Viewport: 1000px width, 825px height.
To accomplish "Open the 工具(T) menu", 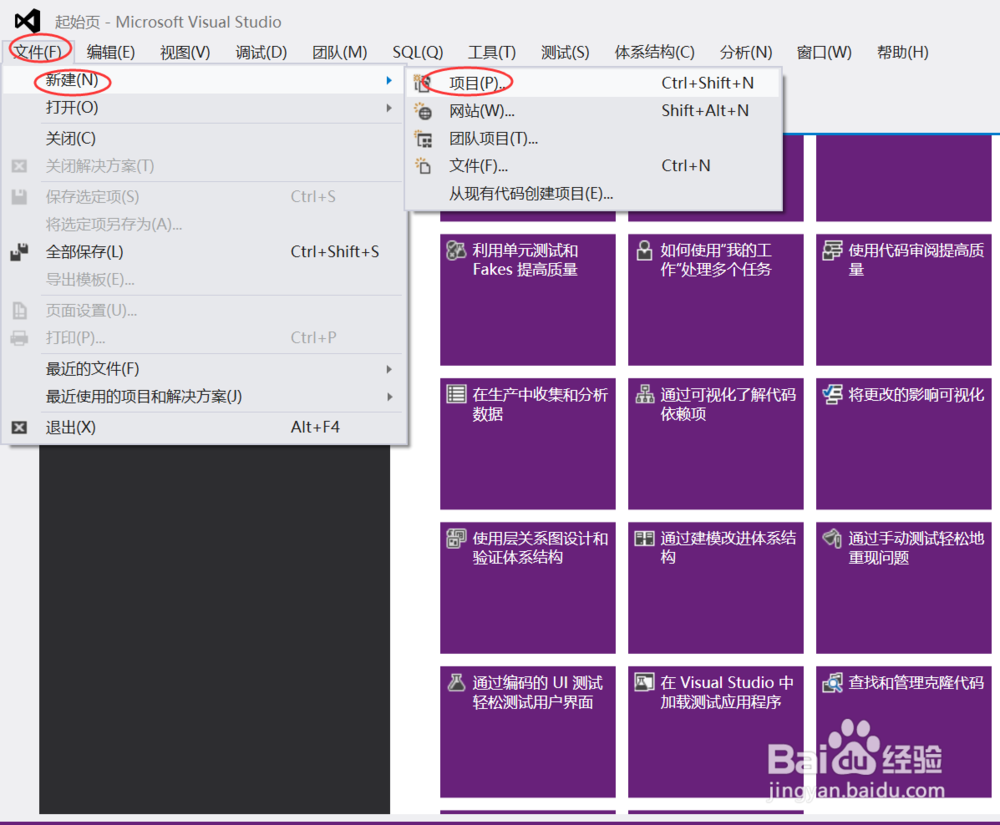I will coord(492,52).
